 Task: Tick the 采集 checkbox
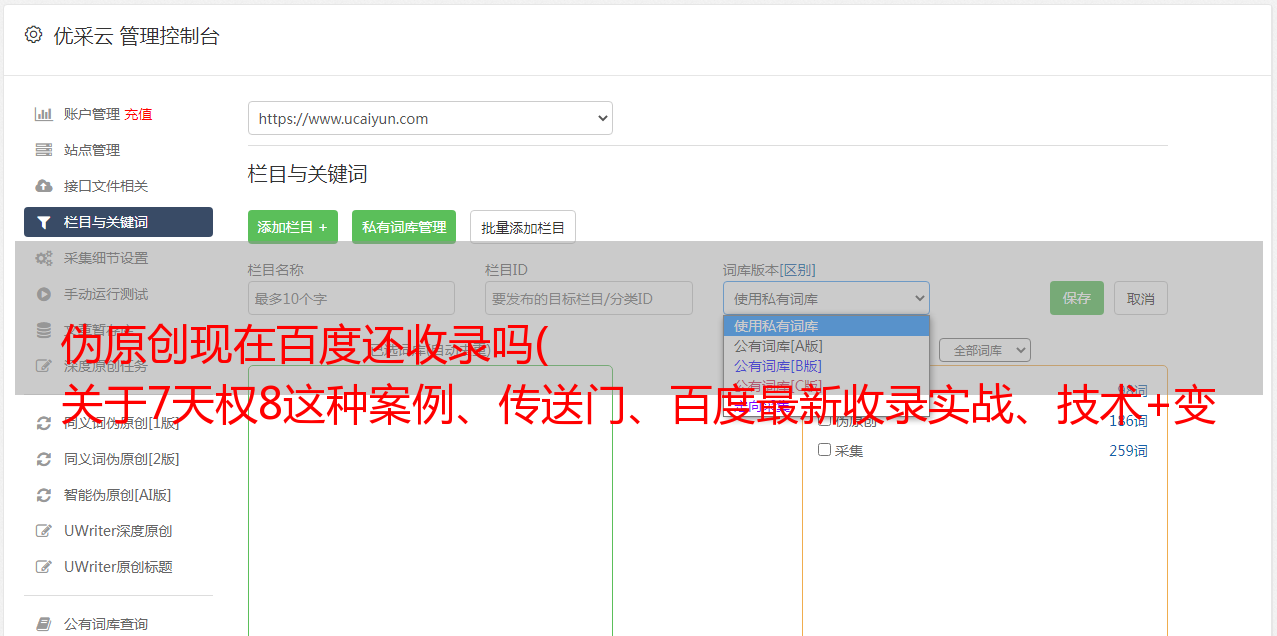825,450
